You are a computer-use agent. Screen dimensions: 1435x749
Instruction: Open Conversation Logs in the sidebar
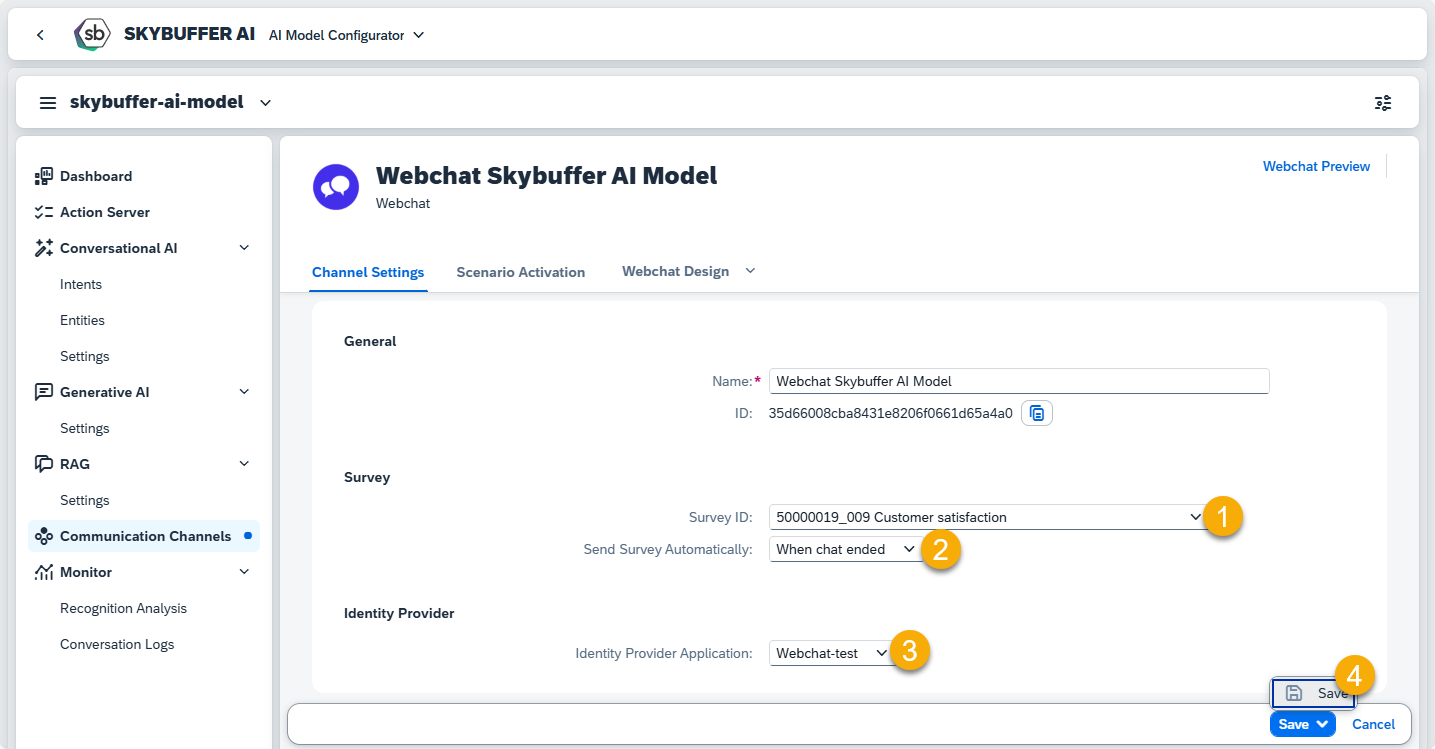[117, 644]
